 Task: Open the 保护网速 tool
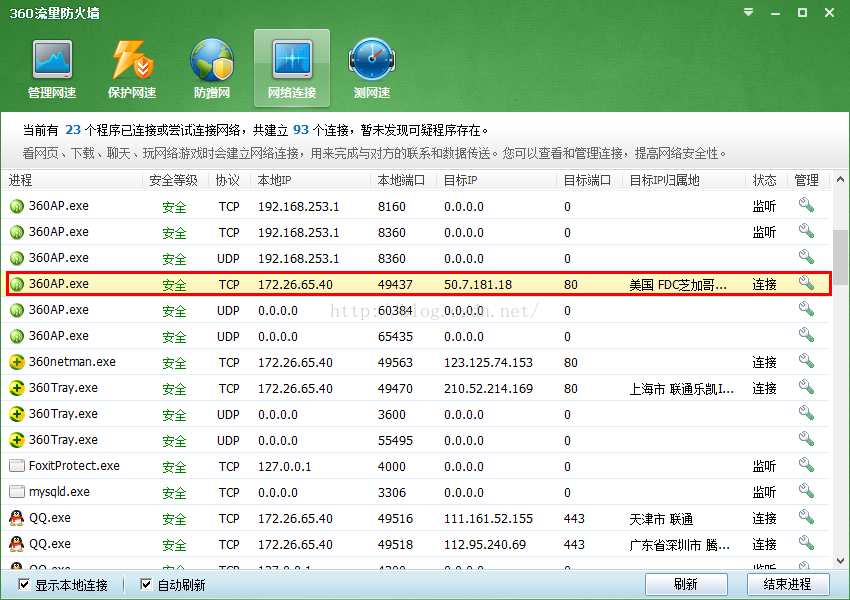coord(132,69)
